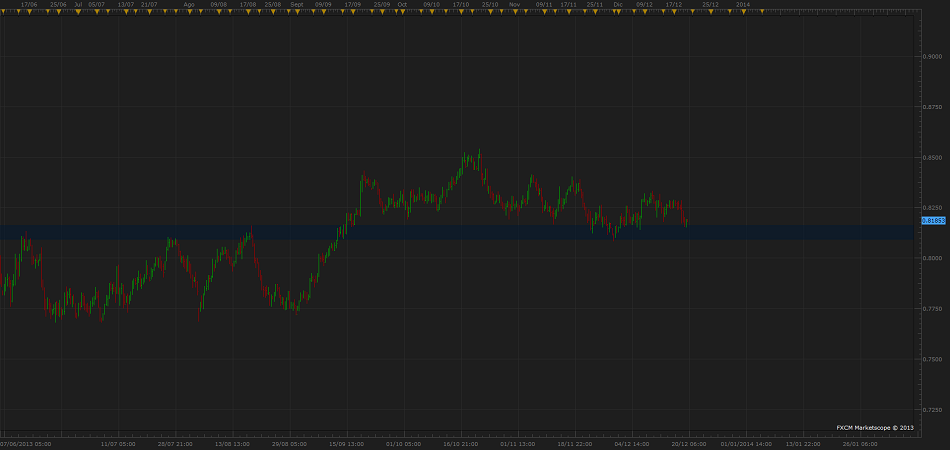The height and width of the screenshot is (450, 950).
Task: Click the FXCM Marketscope copyright text
Action: (875, 427)
